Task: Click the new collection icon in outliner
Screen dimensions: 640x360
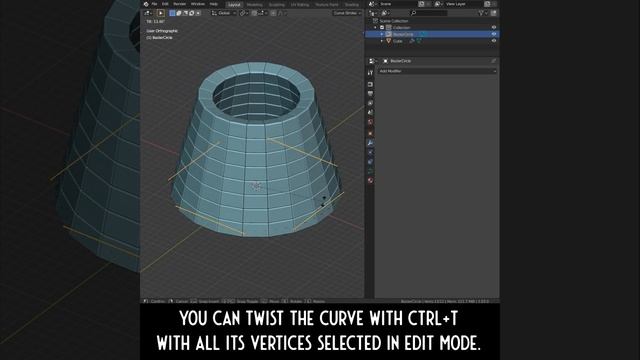Action: (493, 13)
